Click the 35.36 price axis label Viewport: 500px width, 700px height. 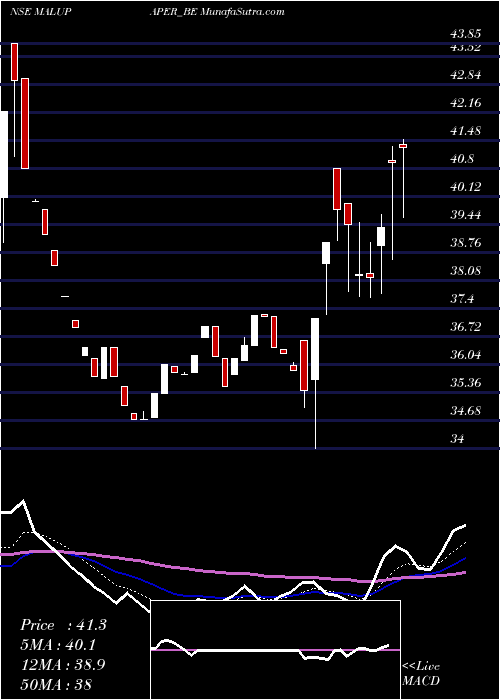tap(465, 383)
